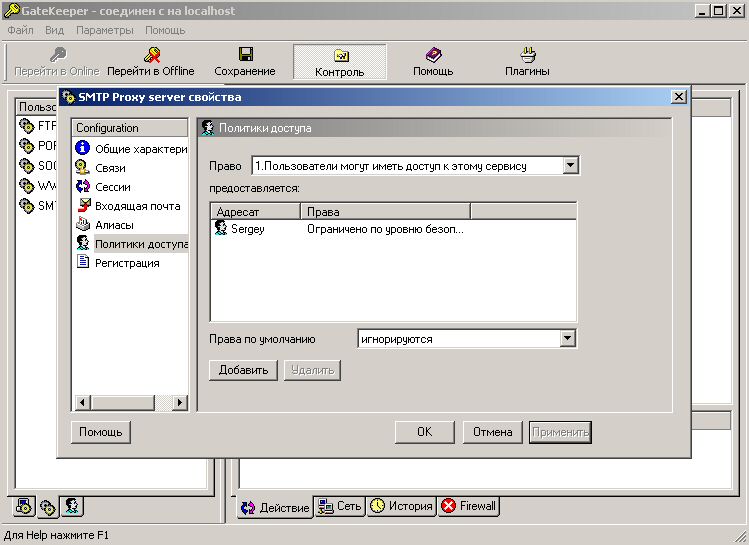
Task: Click the Configuration list header
Action: [130, 128]
